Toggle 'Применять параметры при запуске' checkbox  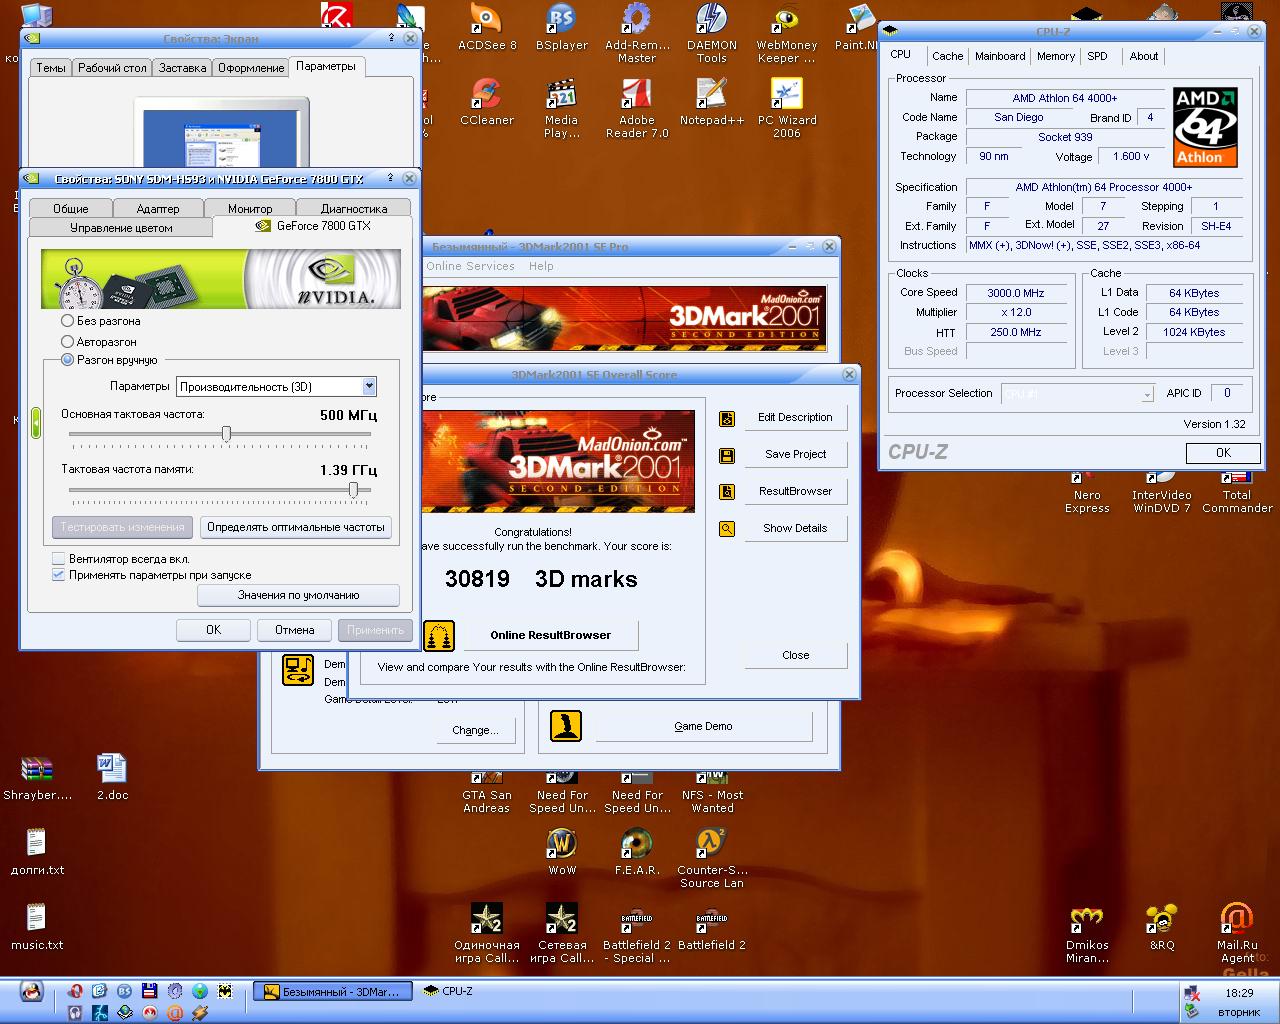click(59, 575)
